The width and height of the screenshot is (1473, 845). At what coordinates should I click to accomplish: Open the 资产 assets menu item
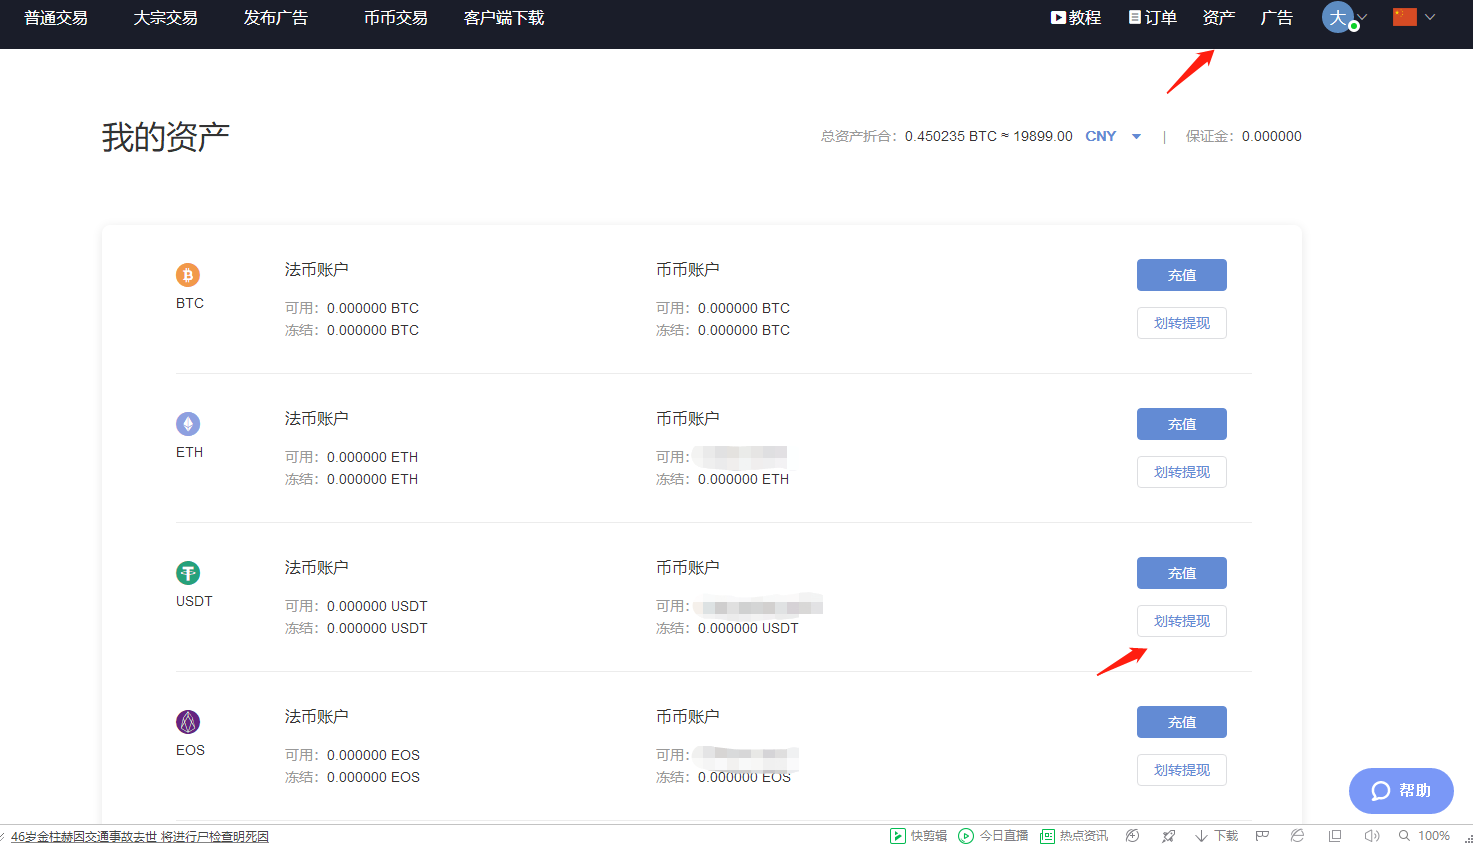tap(1218, 18)
